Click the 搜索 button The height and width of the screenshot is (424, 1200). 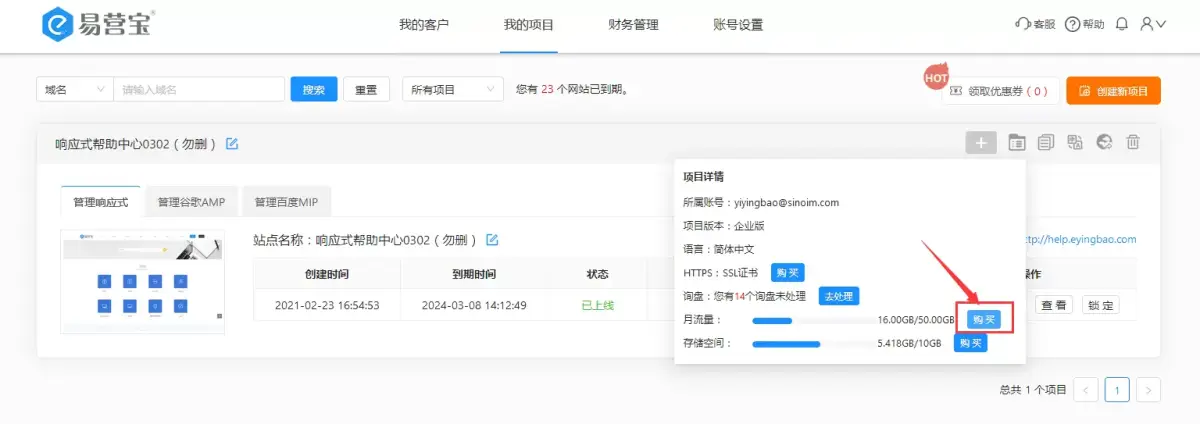pos(313,89)
